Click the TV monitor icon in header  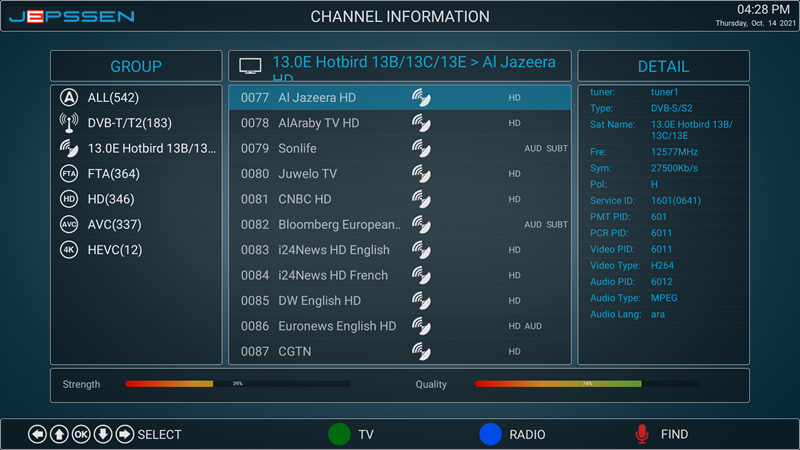[250, 66]
